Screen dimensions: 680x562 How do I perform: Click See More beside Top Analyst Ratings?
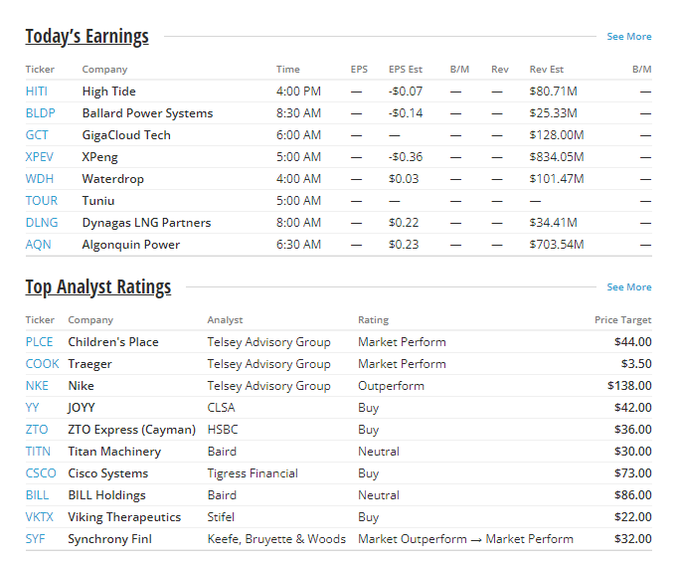(628, 288)
